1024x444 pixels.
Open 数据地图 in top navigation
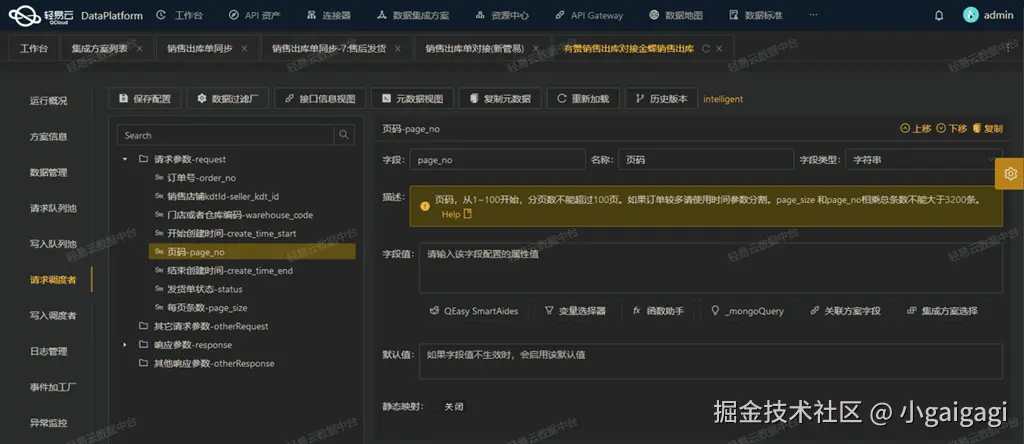coord(676,15)
